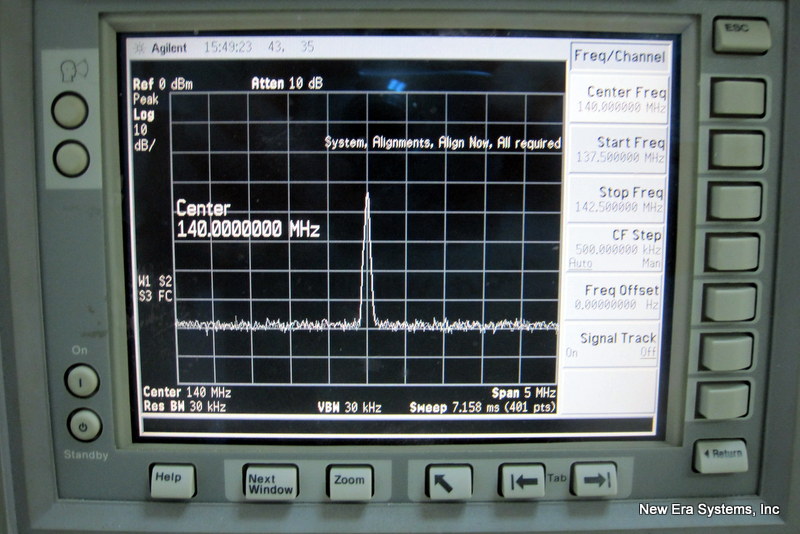Push the hardware softkey beside Freq Offset
Viewport: 800px width, 534px height.
click(x=730, y=303)
